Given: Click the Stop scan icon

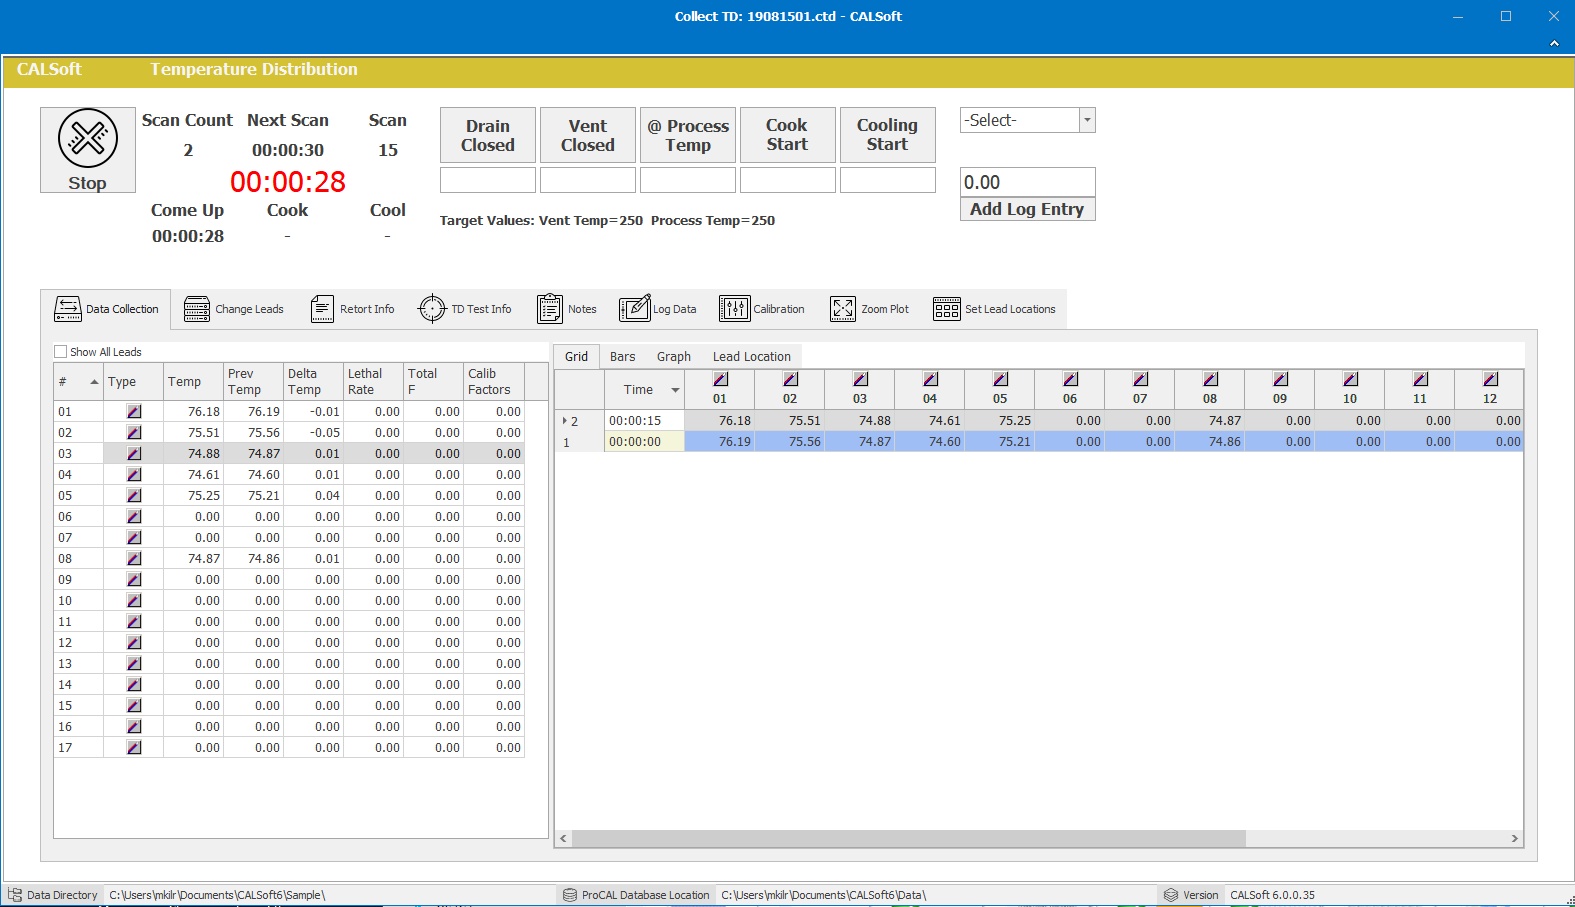Looking at the screenshot, I should pos(88,139).
